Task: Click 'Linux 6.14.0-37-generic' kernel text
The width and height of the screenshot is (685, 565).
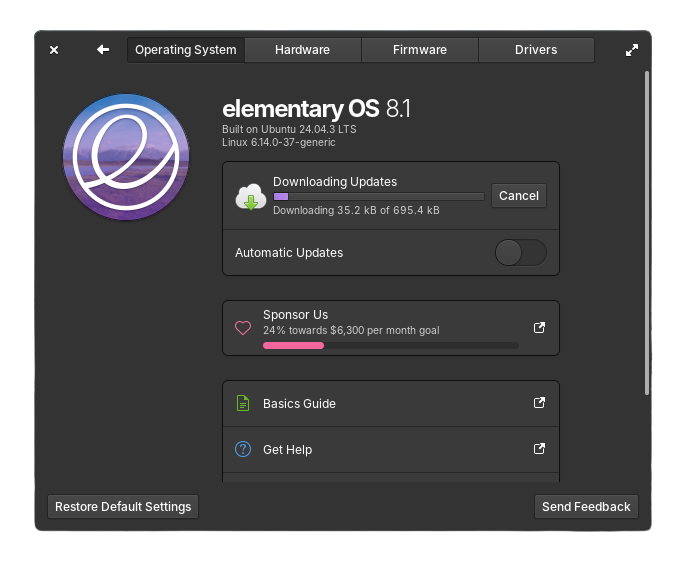Action: [279, 142]
